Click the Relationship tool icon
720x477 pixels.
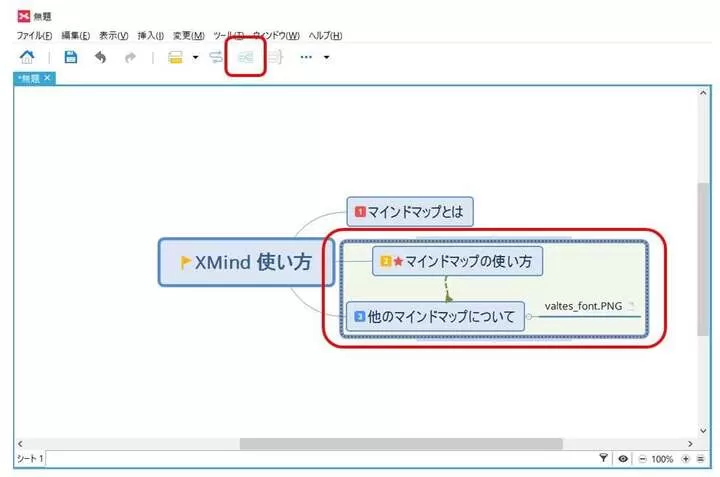pos(215,58)
